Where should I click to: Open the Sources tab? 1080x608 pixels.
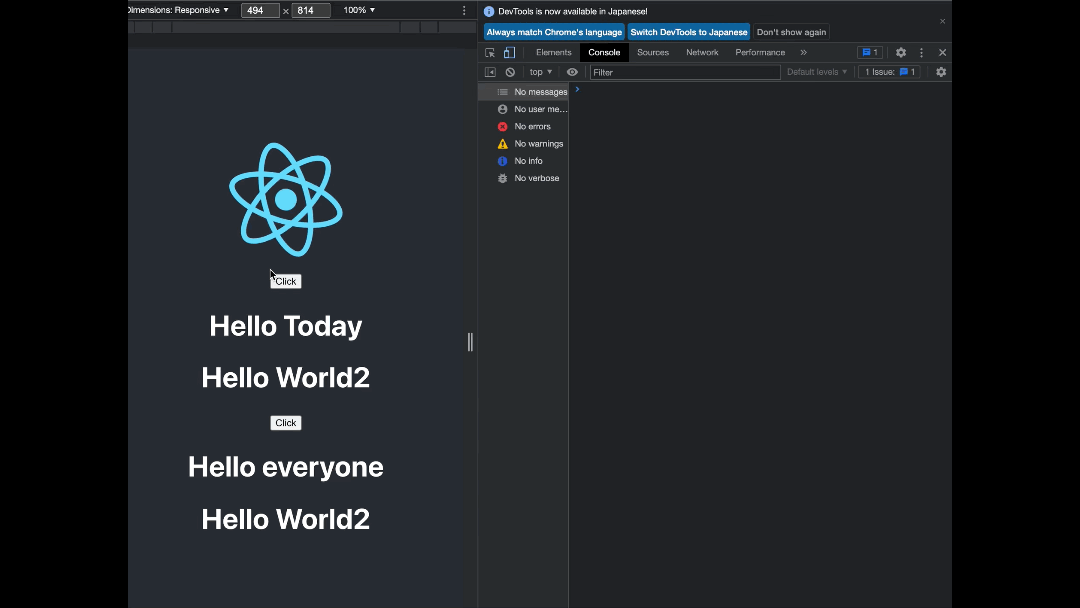tap(653, 52)
